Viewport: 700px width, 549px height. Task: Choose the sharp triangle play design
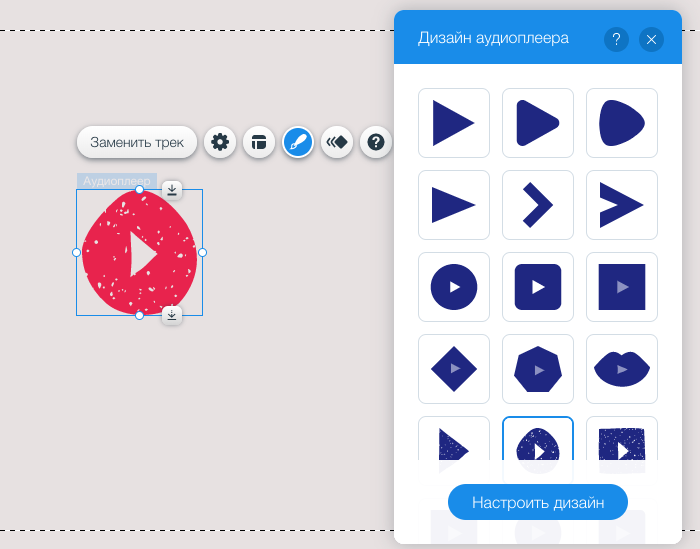(454, 123)
